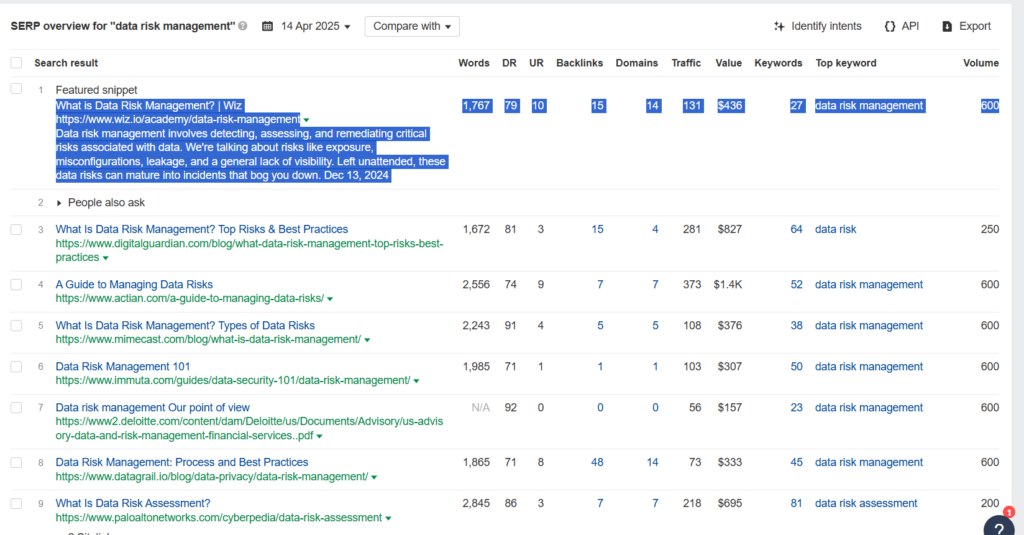The width and height of the screenshot is (1024, 535).
Task: Click the Top keyword column header
Action: click(846, 63)
